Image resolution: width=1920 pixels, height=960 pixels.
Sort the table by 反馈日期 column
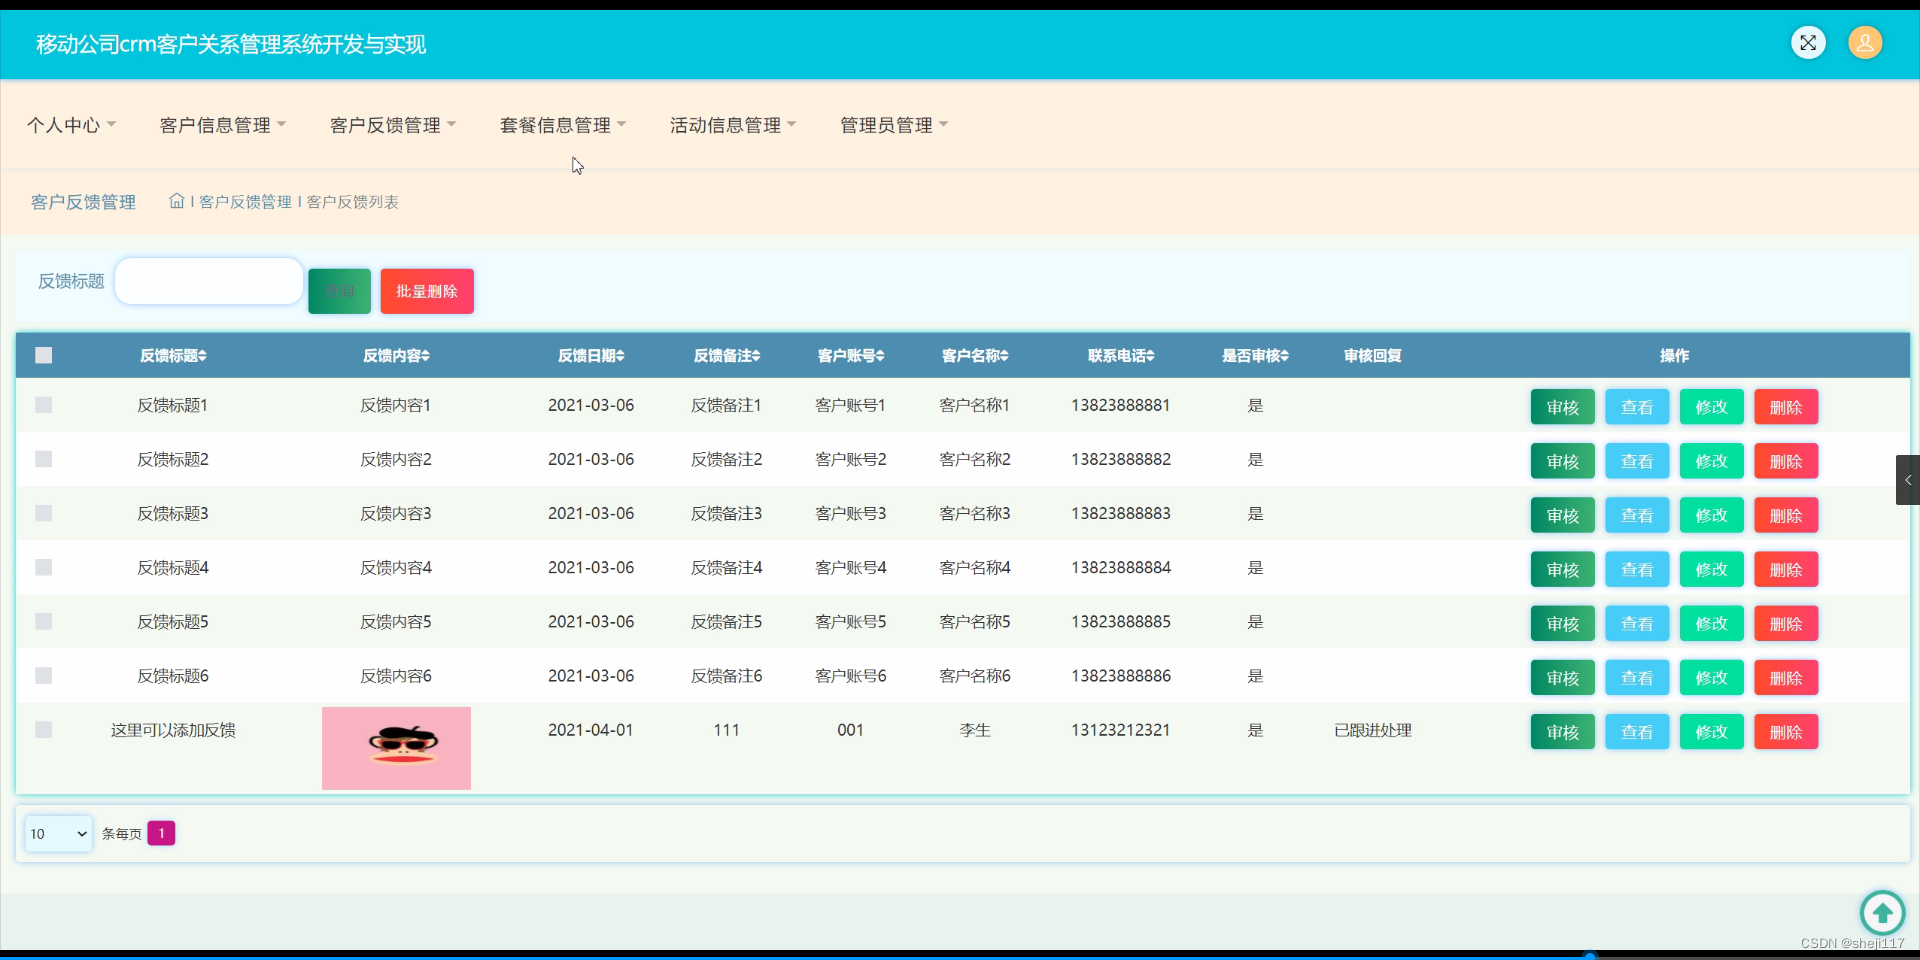click(x=590, y=355)
